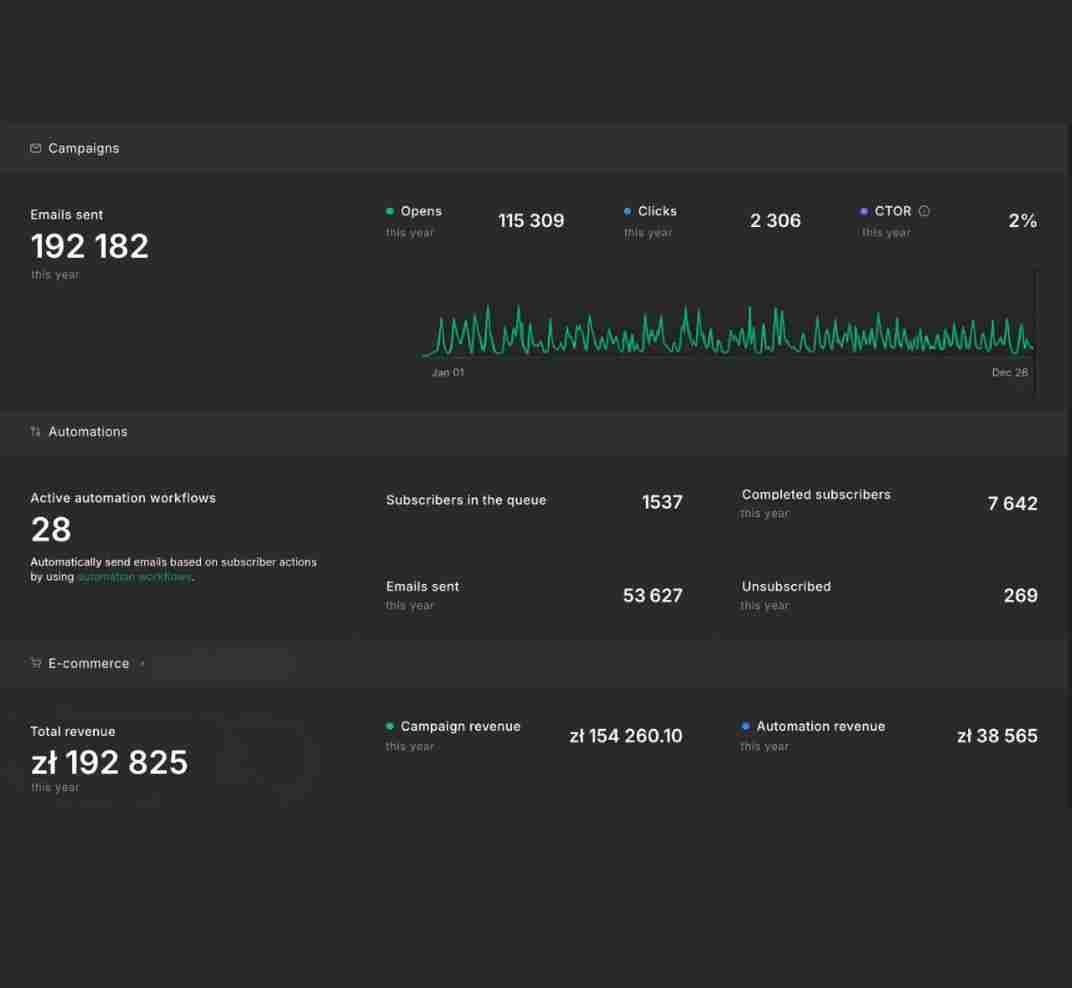
Task: Toggle the CTOR series label
Action: [893, 211]
